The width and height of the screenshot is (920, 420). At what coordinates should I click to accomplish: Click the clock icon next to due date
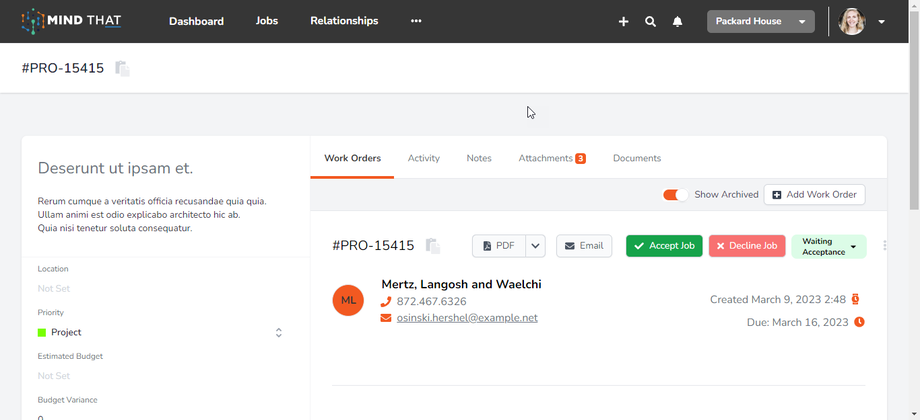859,322
